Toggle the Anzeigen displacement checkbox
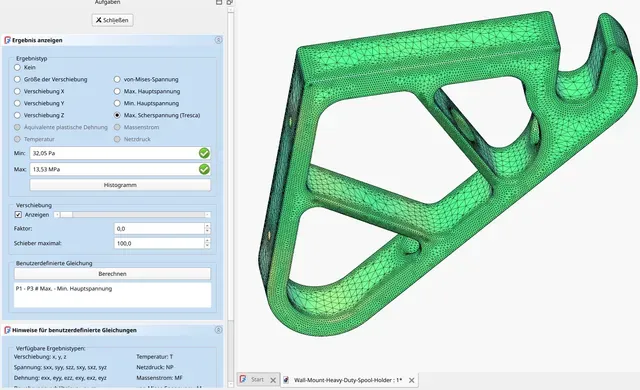The image size is (640, 390). click(x=18, y=215)
